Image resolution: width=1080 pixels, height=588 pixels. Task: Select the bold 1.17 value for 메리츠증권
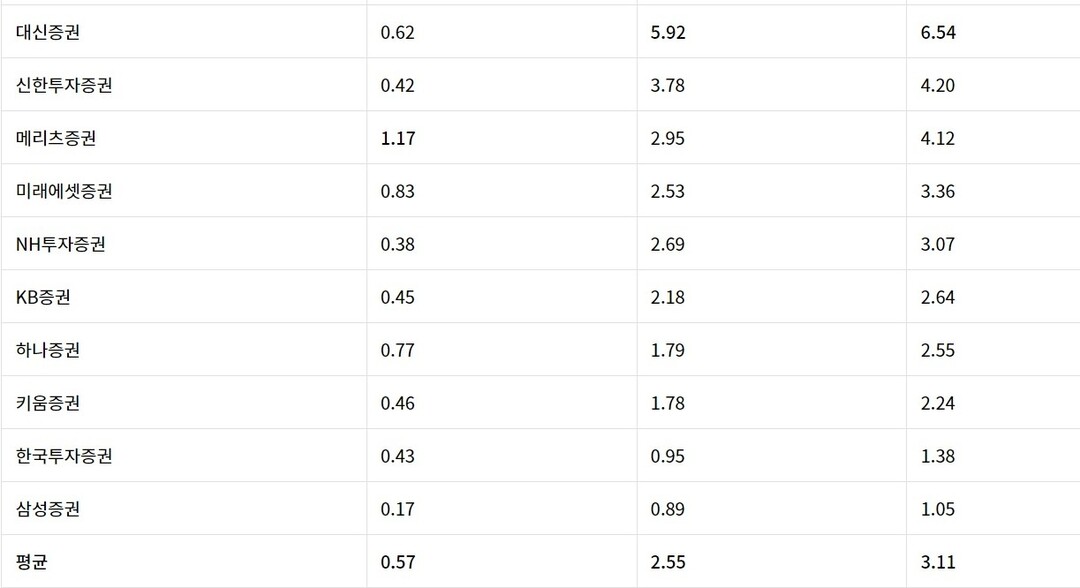[398, 138]
